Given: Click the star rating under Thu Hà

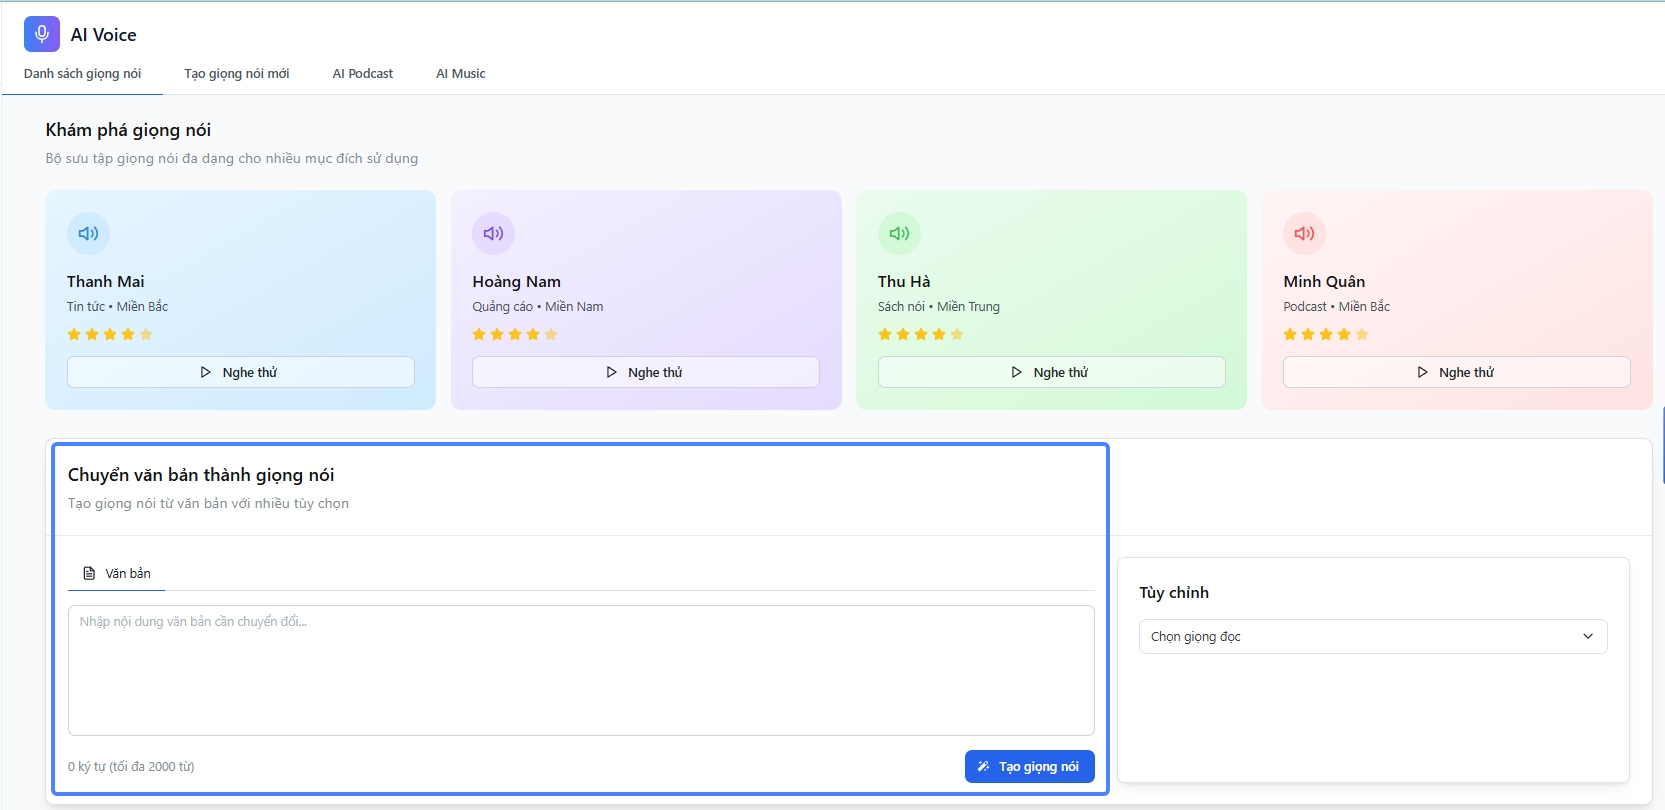Looking at the screenshot, I should coord(920,334).
